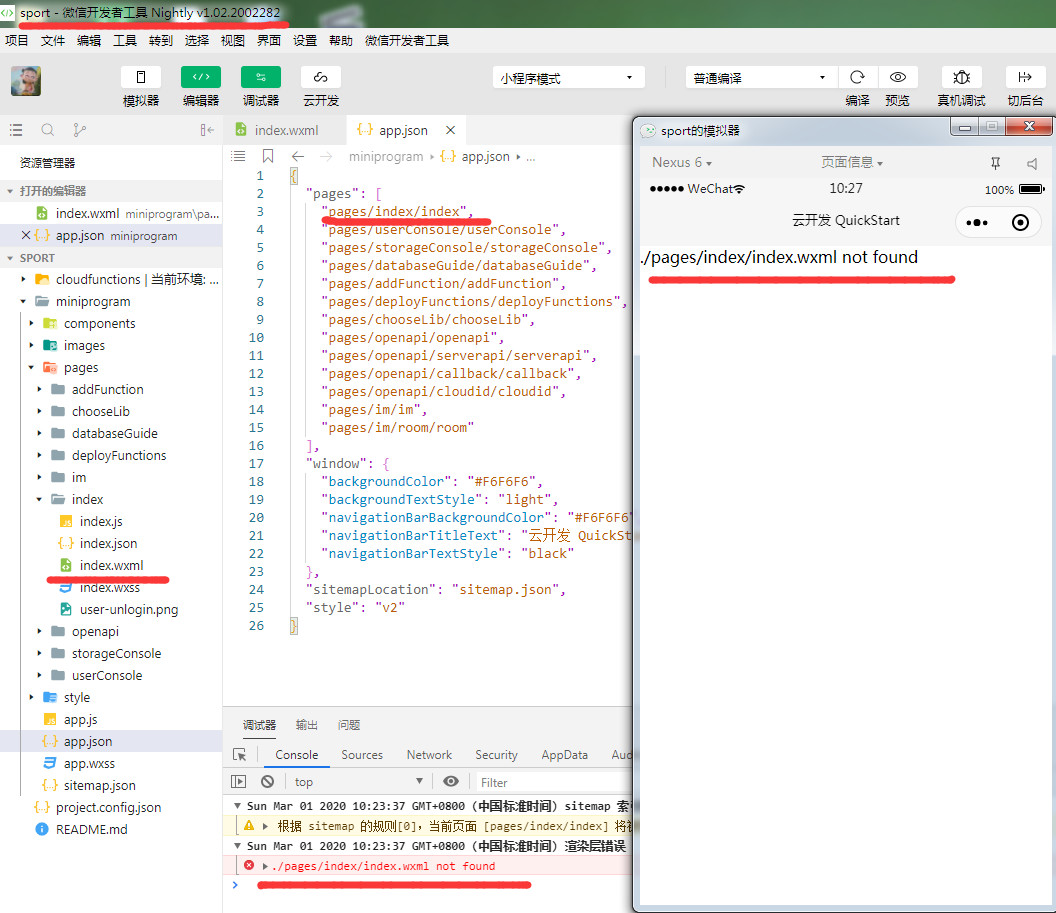The image size is (1056, 913).
Task: Clear the console with the ban icon
Action: pyautogui.click(x=267, y=782)
